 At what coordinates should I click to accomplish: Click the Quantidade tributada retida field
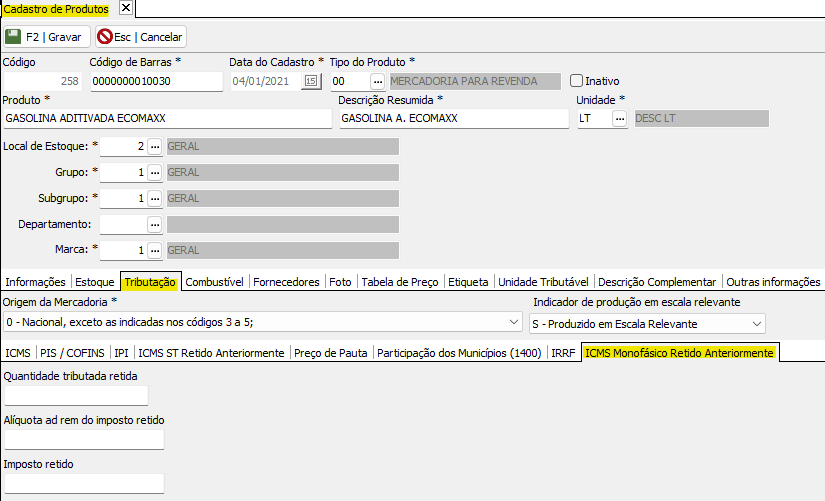click(x=76, y=396)
